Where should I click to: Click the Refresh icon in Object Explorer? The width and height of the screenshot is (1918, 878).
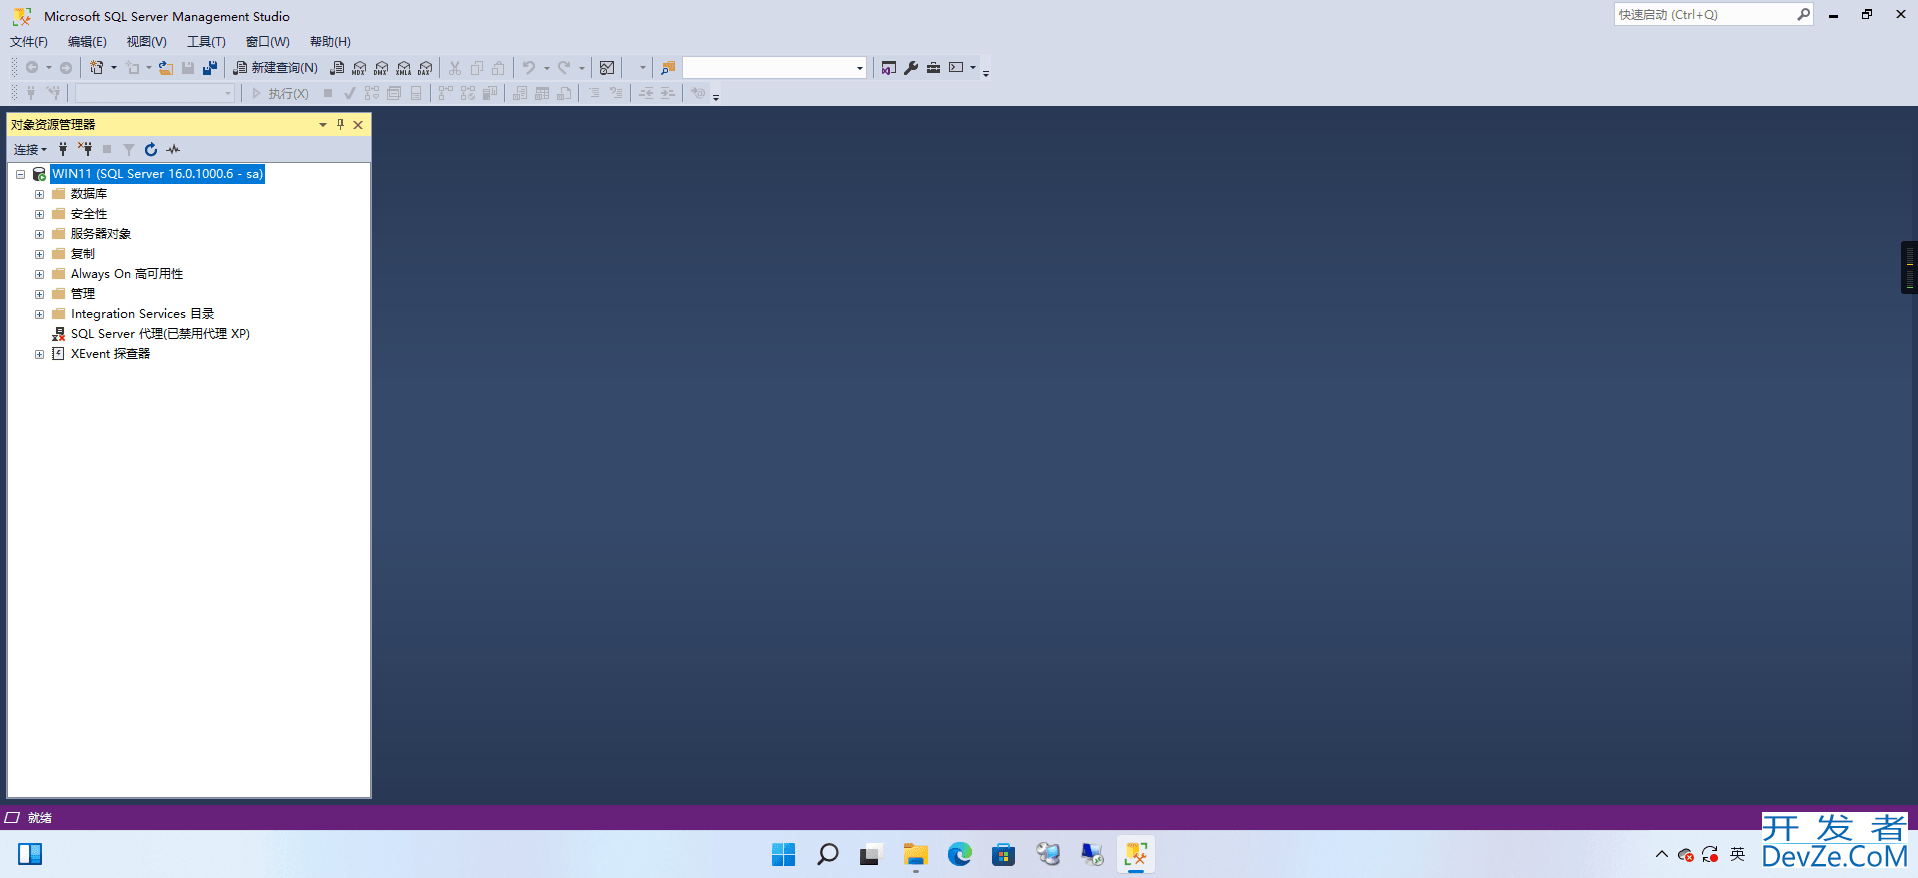(x=151, y=150)
